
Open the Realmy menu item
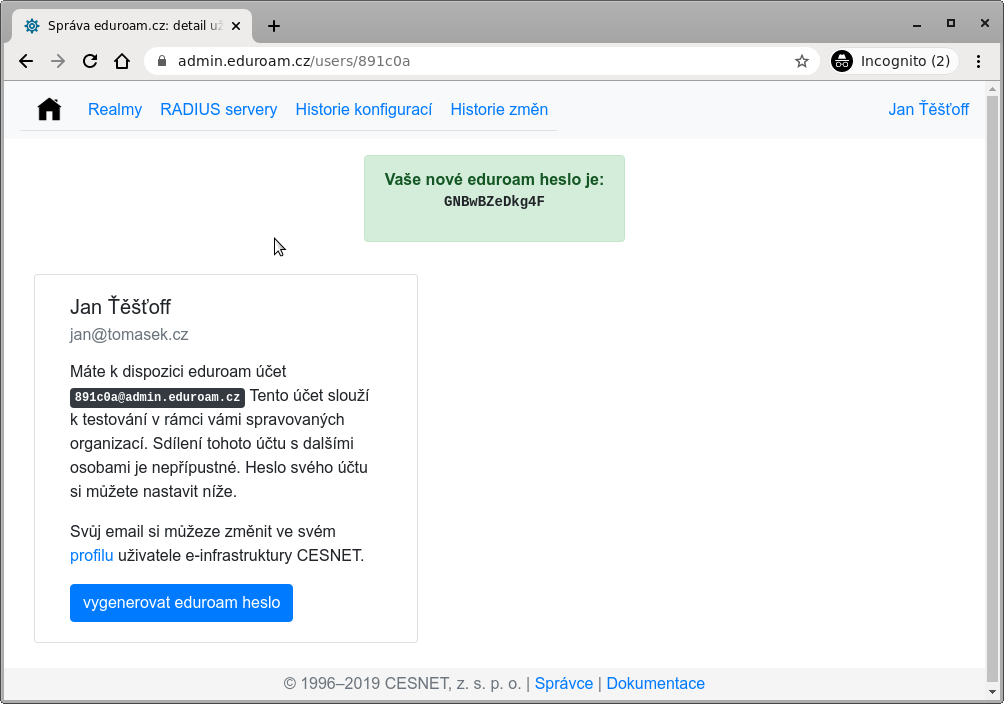pyautogui.click(x=115, y=110)
